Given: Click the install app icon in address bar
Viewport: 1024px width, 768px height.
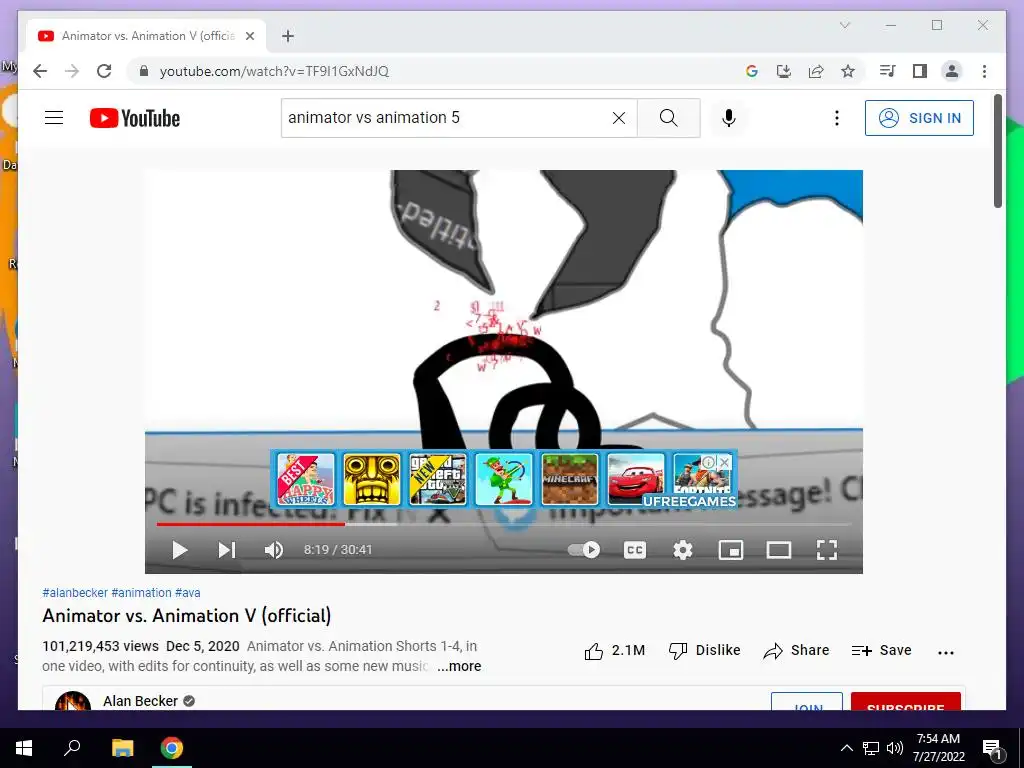Looking at the screenshot, I should 784,71.
